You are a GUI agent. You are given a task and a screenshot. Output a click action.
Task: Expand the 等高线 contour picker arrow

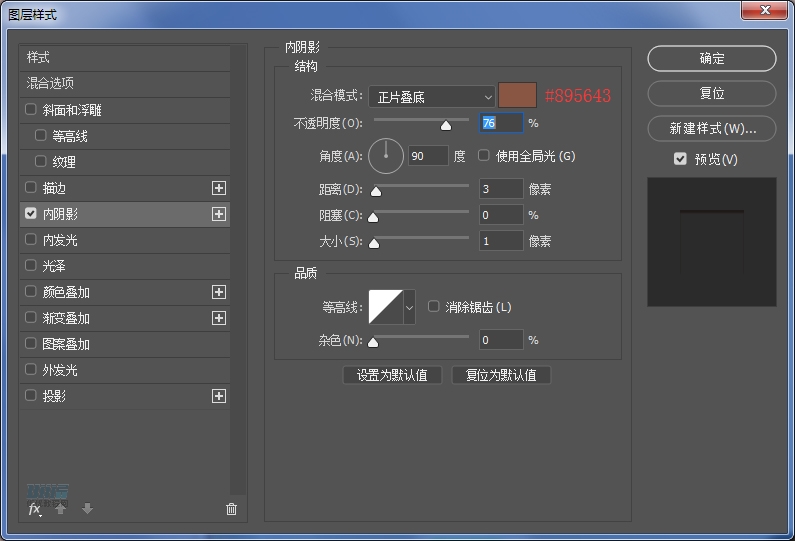(x=409, y=308)
